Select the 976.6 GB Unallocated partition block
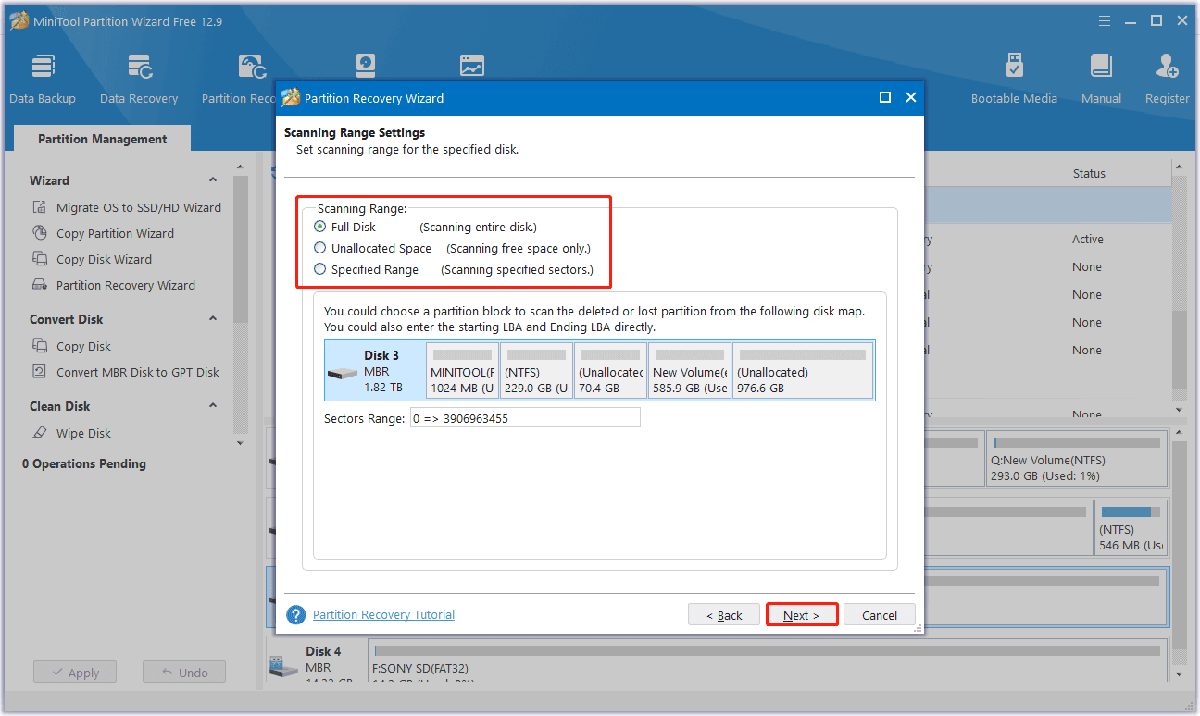The image size is (1200, 716). [x=802, y=371]
